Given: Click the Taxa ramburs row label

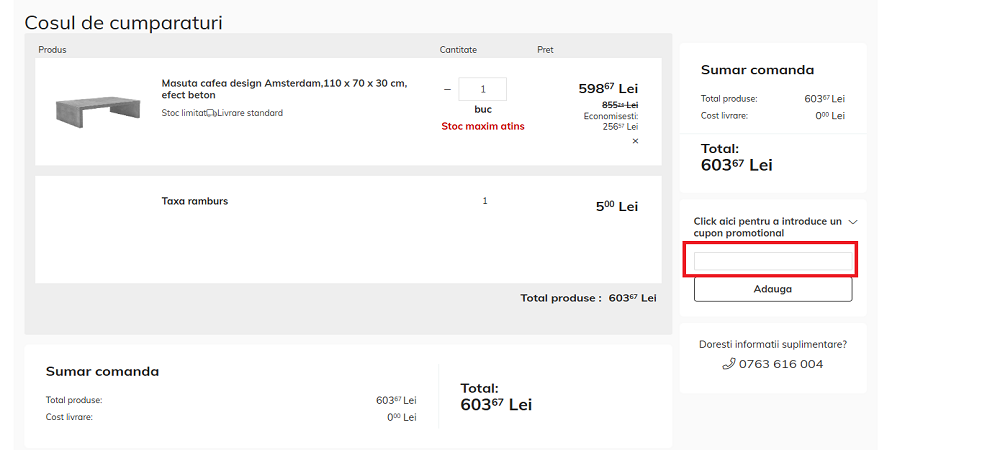Looking at the screenshot, I should click(x=195, y=201).
